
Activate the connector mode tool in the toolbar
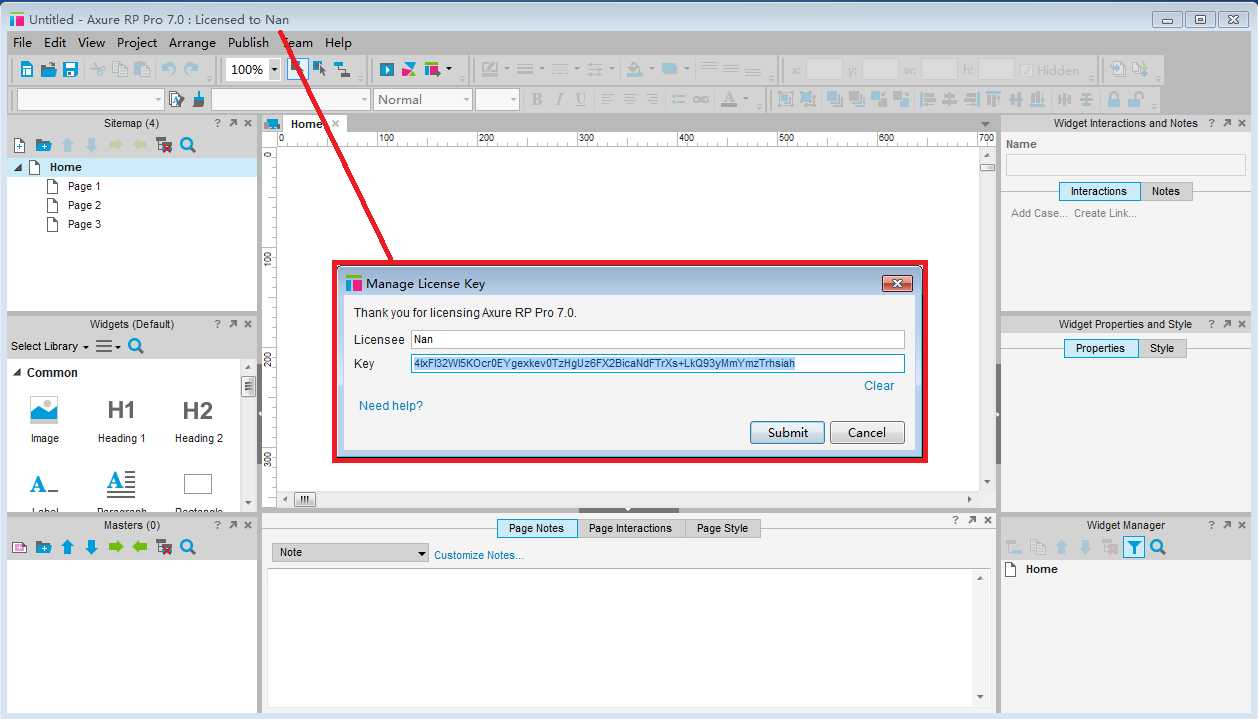[x=341, y=69]
